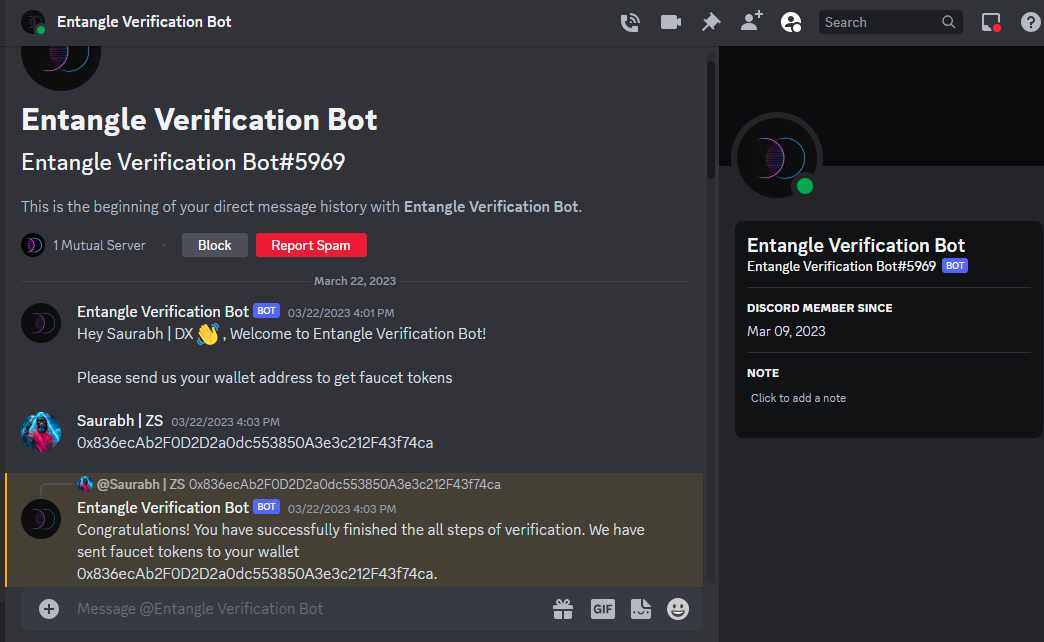
Task: Hide the user profile panel
Action: [791, 22]
